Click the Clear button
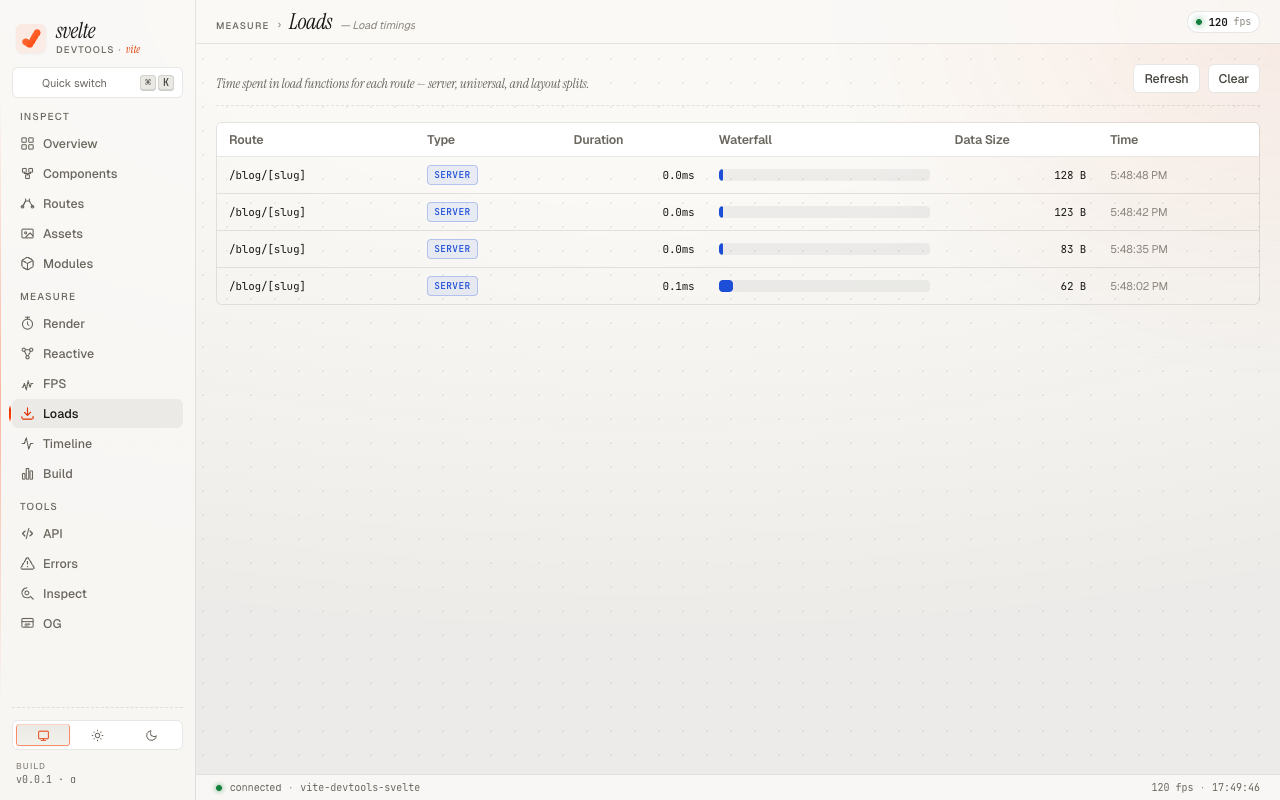 pos(1233,79)
